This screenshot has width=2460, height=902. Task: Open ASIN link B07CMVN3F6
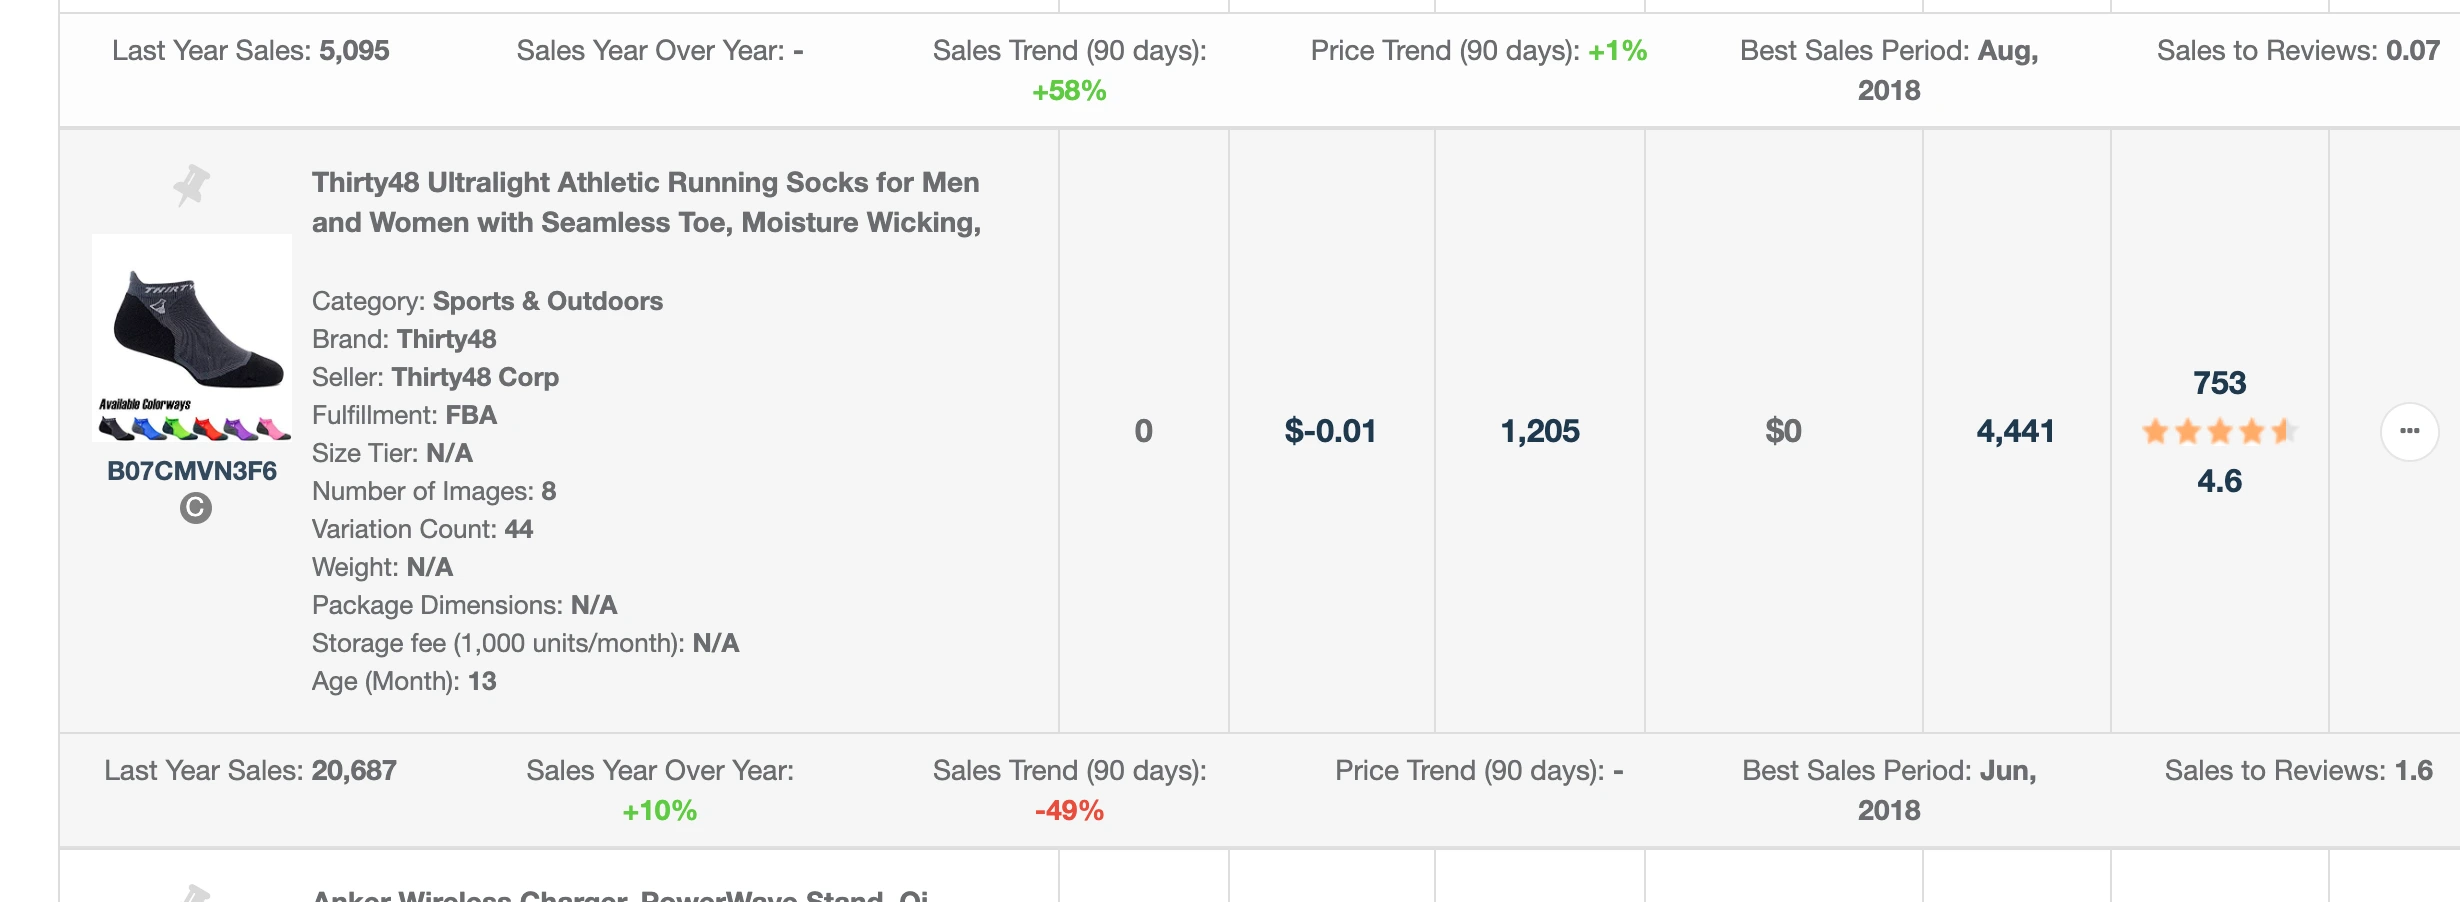tap(191, 471)
